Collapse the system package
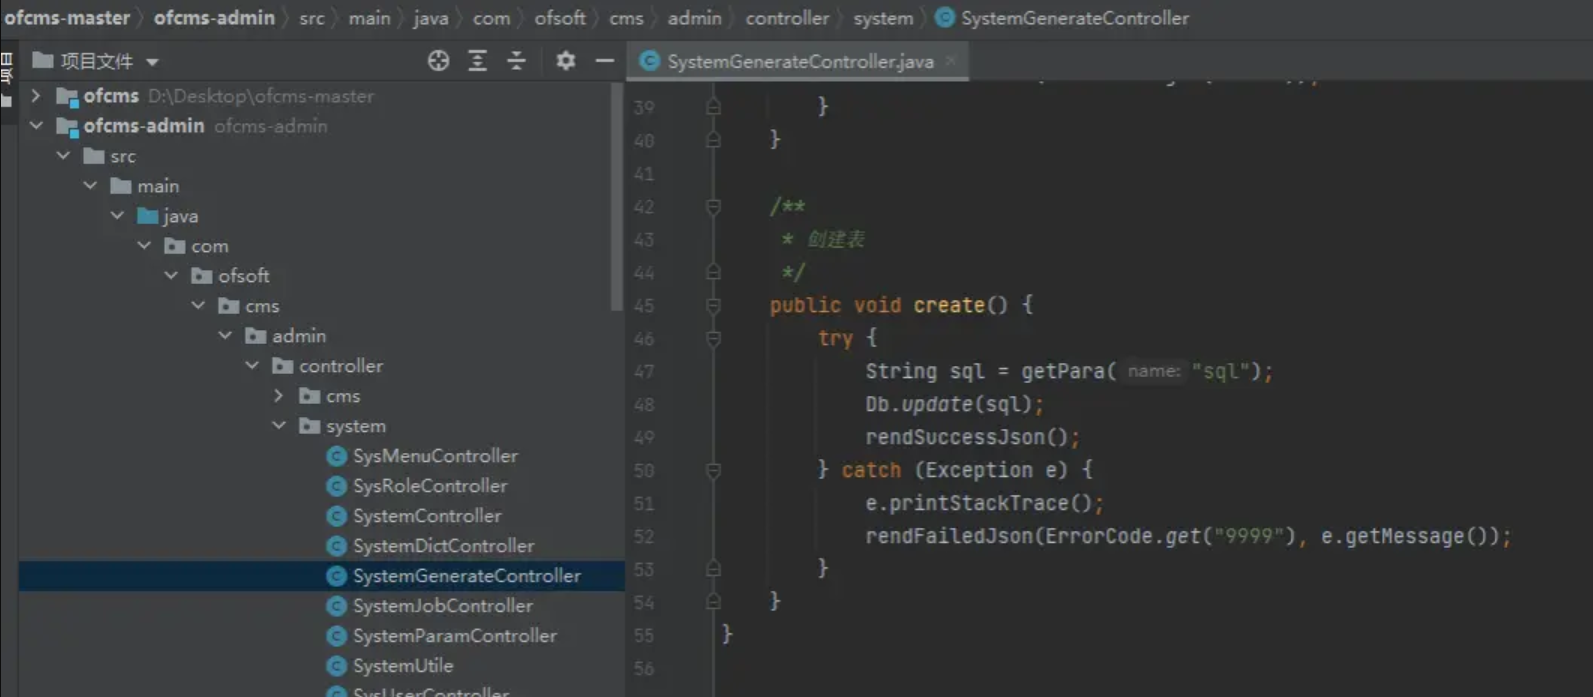The width and height of the screenshot is (1593, 697). [x=279, y=426]
